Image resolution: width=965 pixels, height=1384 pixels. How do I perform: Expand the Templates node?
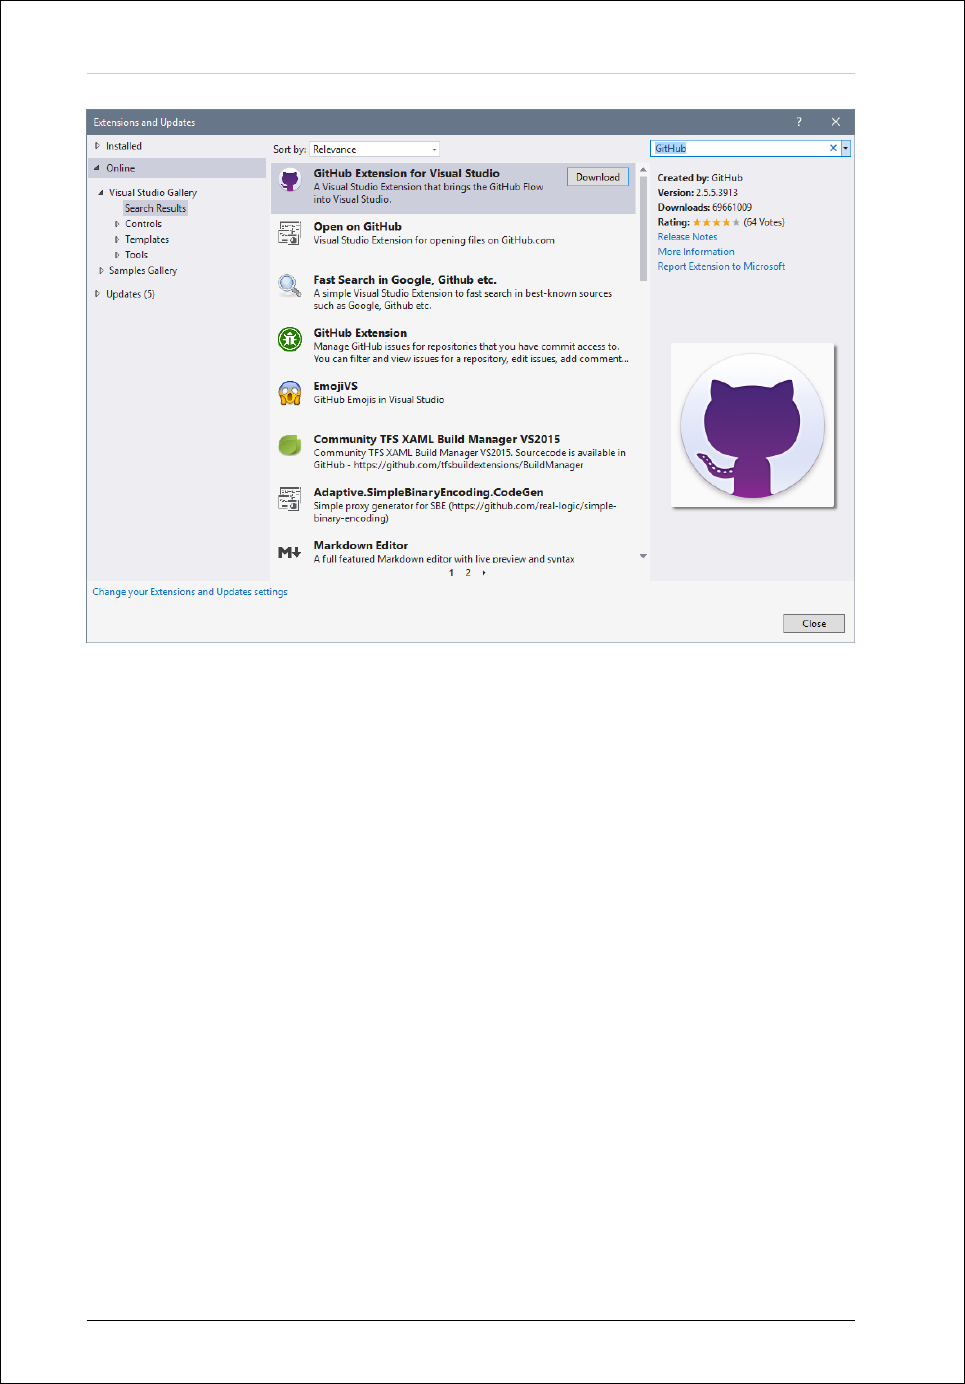pyautogui.click(x=117, y=240)
